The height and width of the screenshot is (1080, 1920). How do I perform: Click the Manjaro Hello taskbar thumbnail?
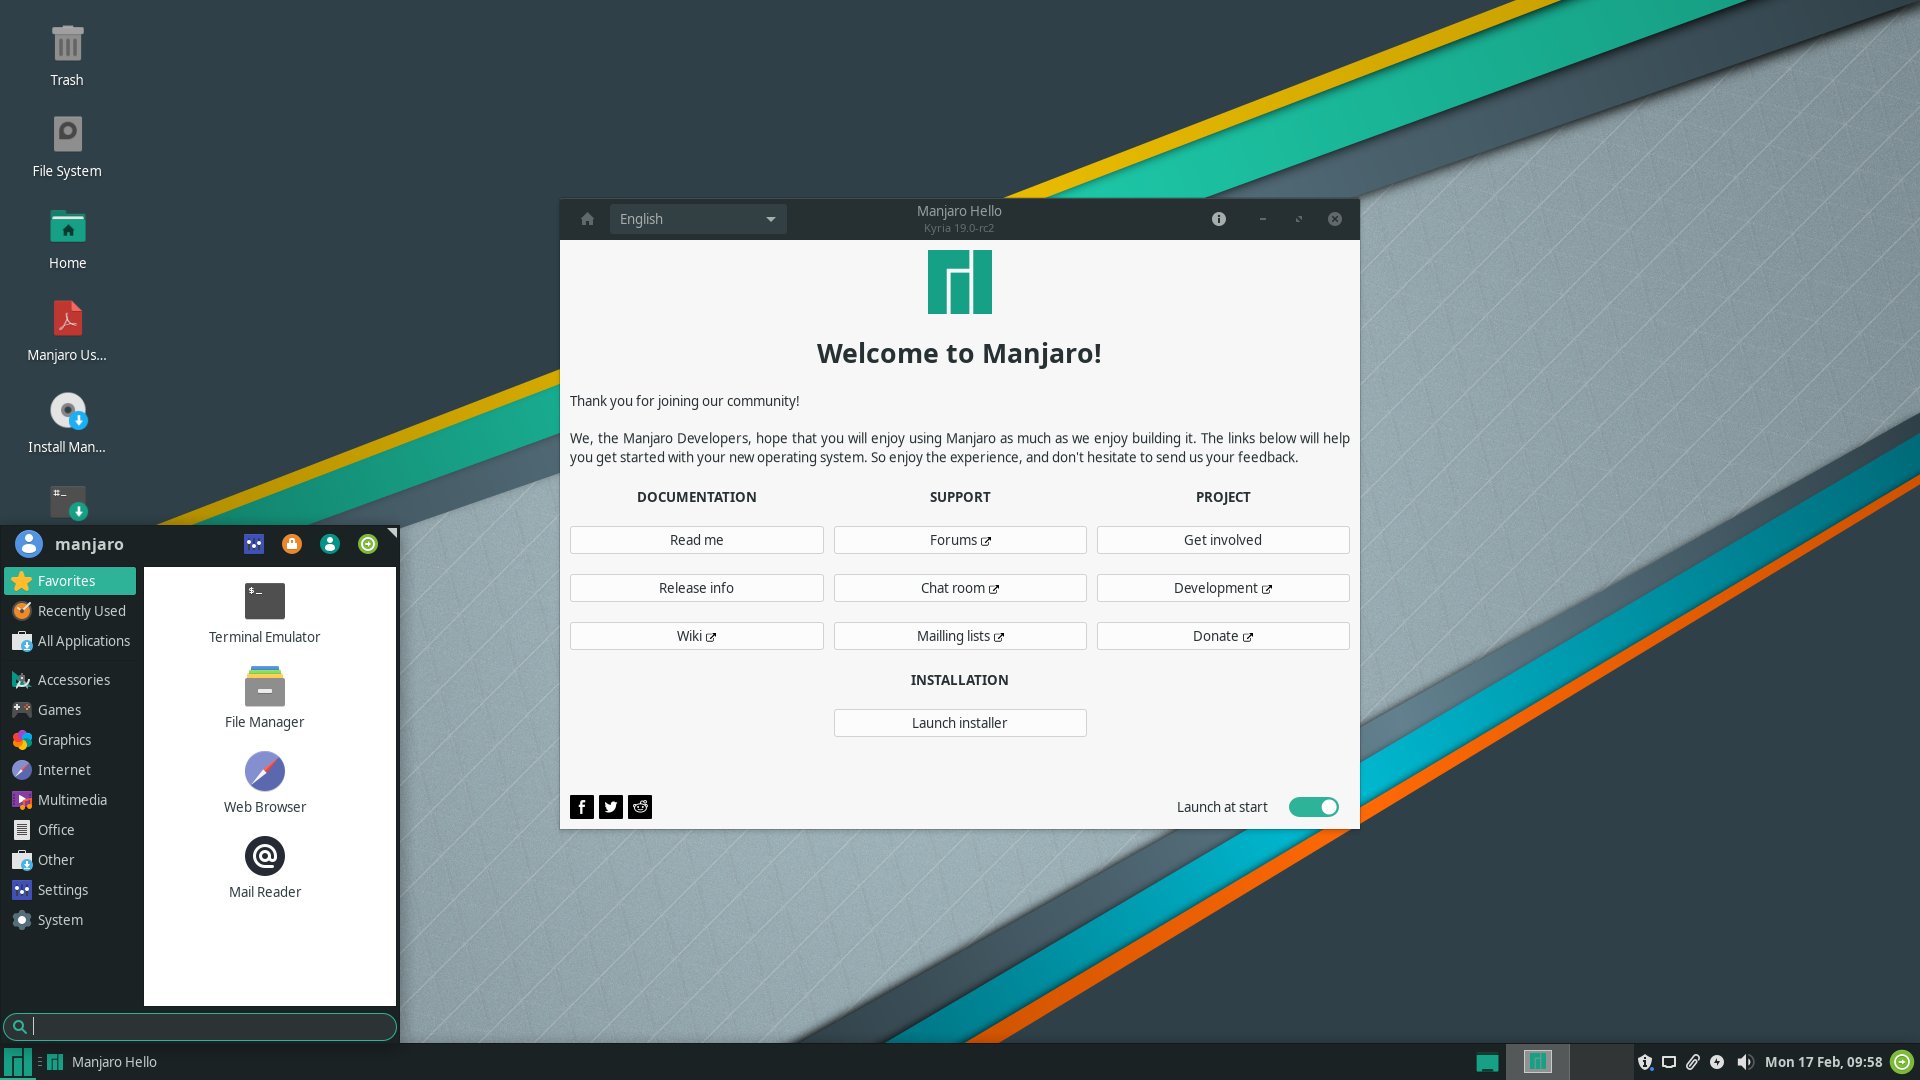(115, 1062)
